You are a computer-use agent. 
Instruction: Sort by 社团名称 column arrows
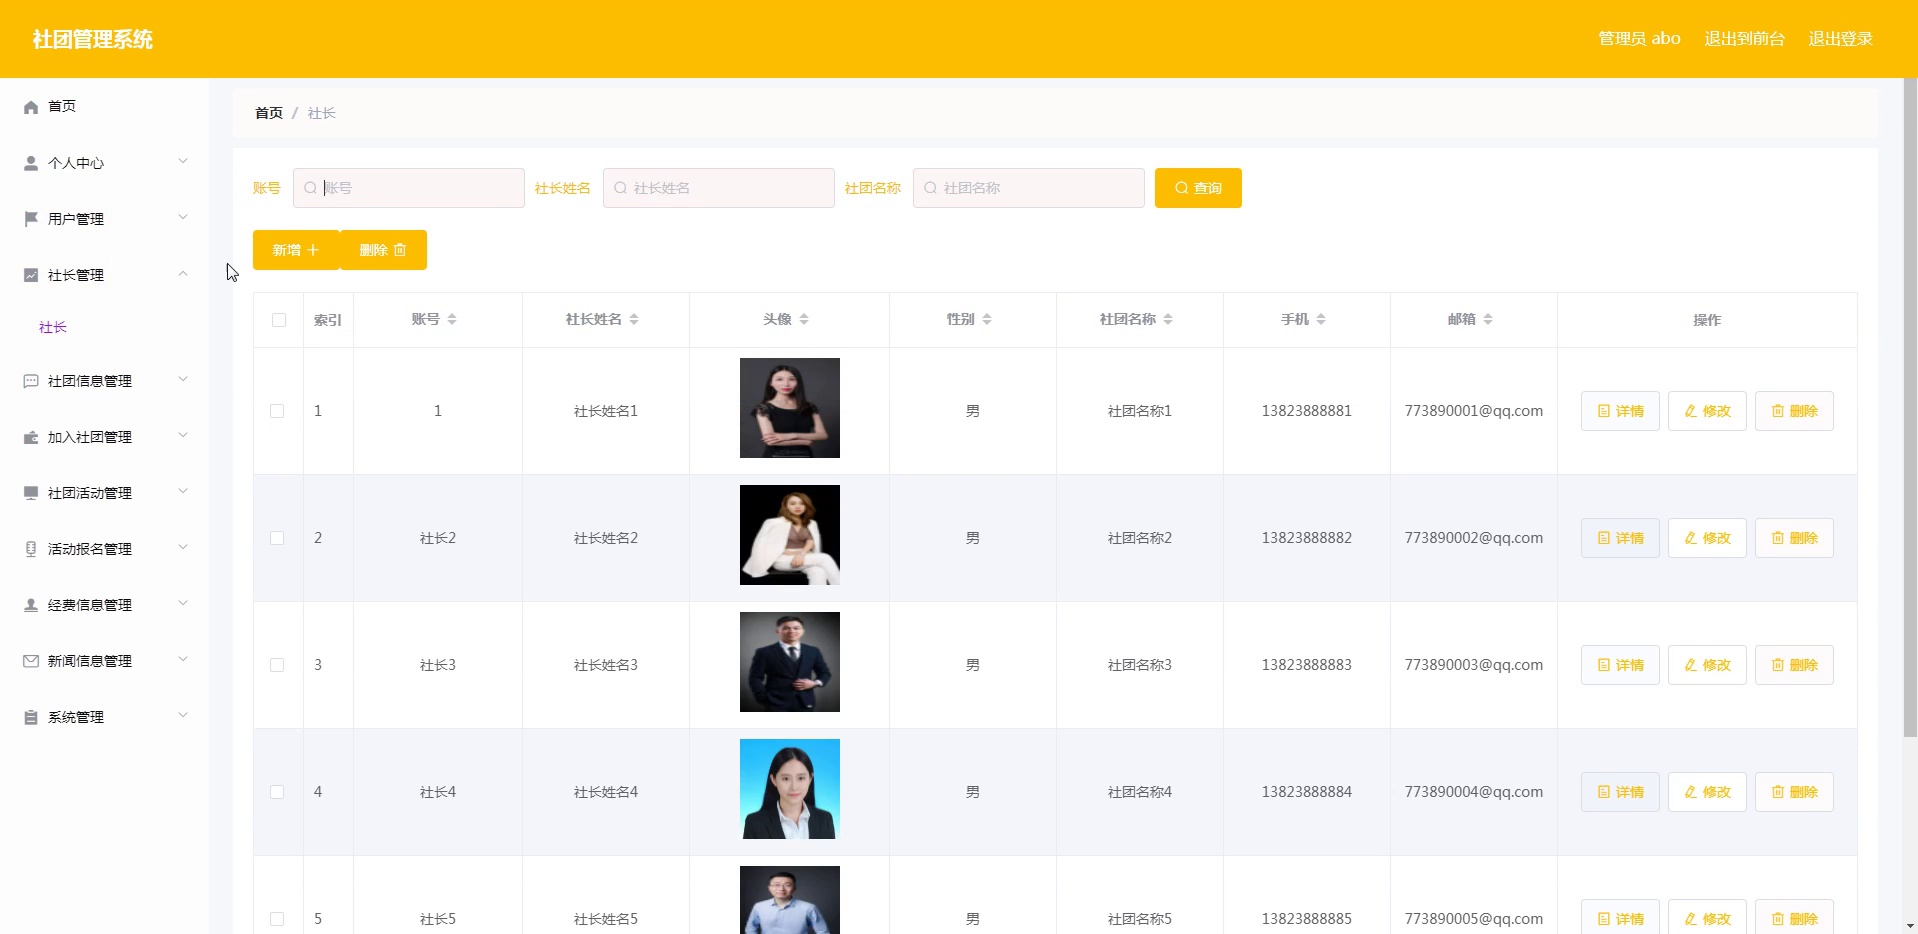[1168, 319]
